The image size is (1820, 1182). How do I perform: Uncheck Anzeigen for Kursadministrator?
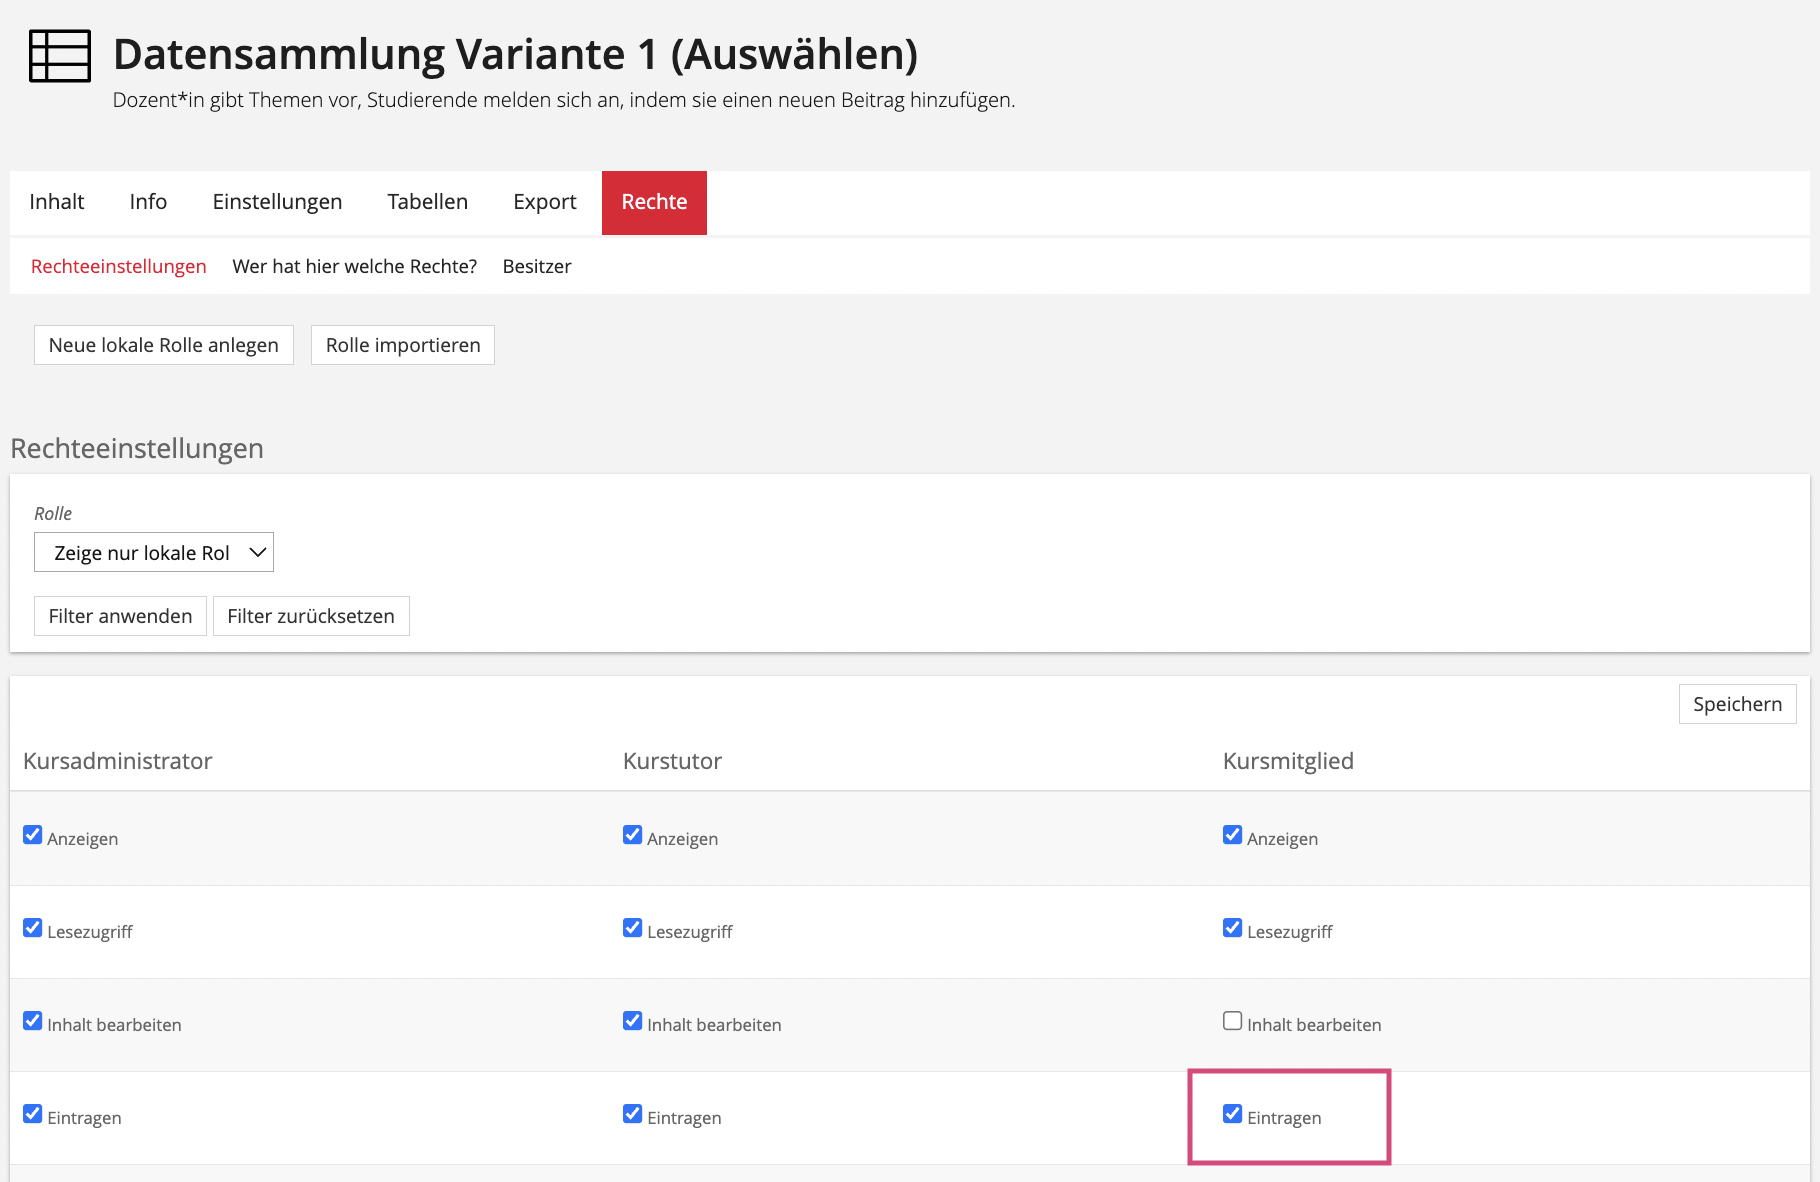33,835
